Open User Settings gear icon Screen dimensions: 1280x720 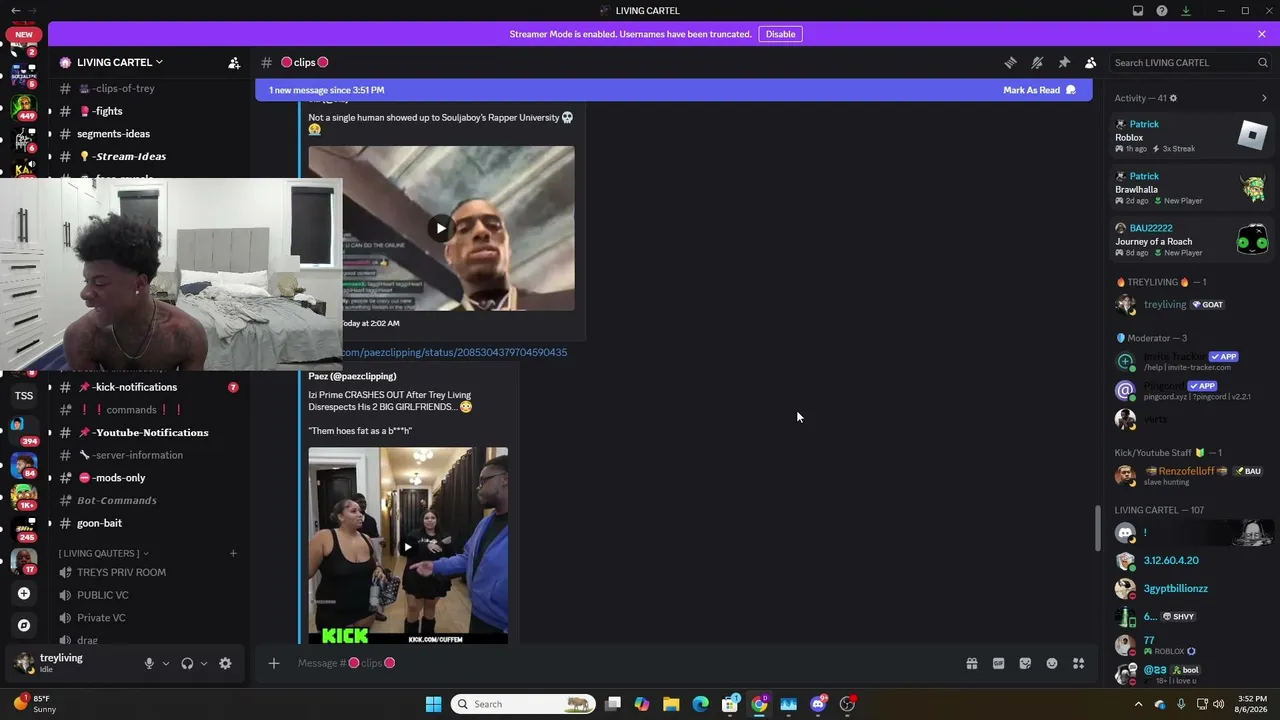click(225, 663)
